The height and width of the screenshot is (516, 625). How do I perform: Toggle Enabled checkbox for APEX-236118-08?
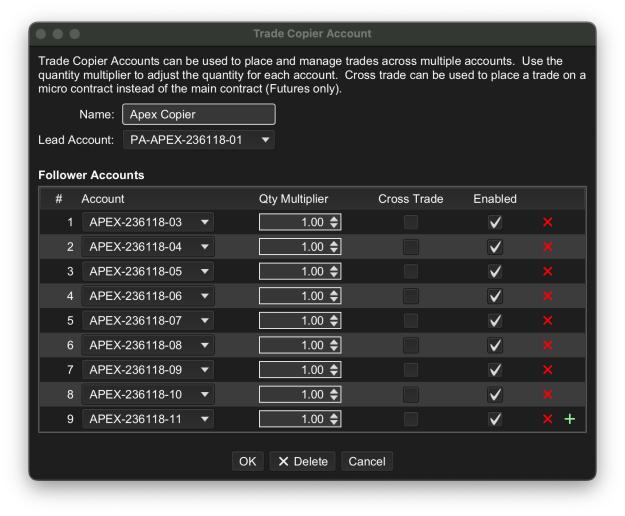pyautogui.click(x=495, y=345)
